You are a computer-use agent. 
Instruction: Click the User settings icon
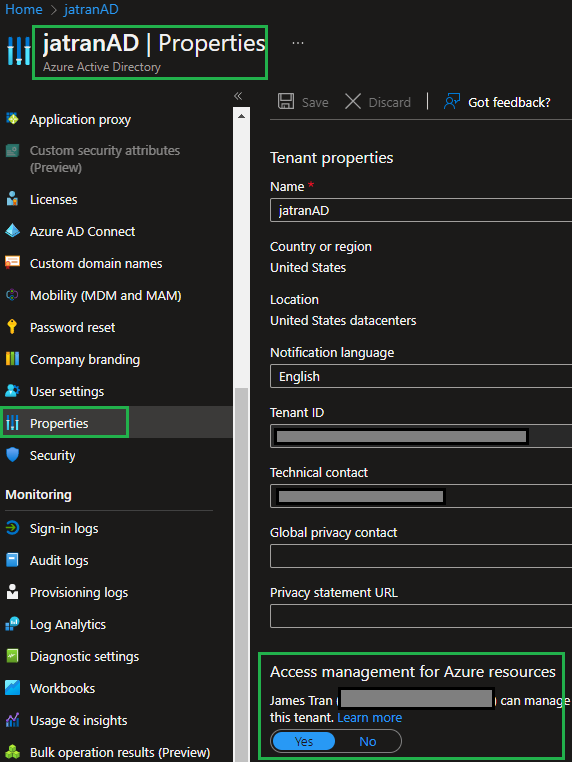(x=12, y=391)
